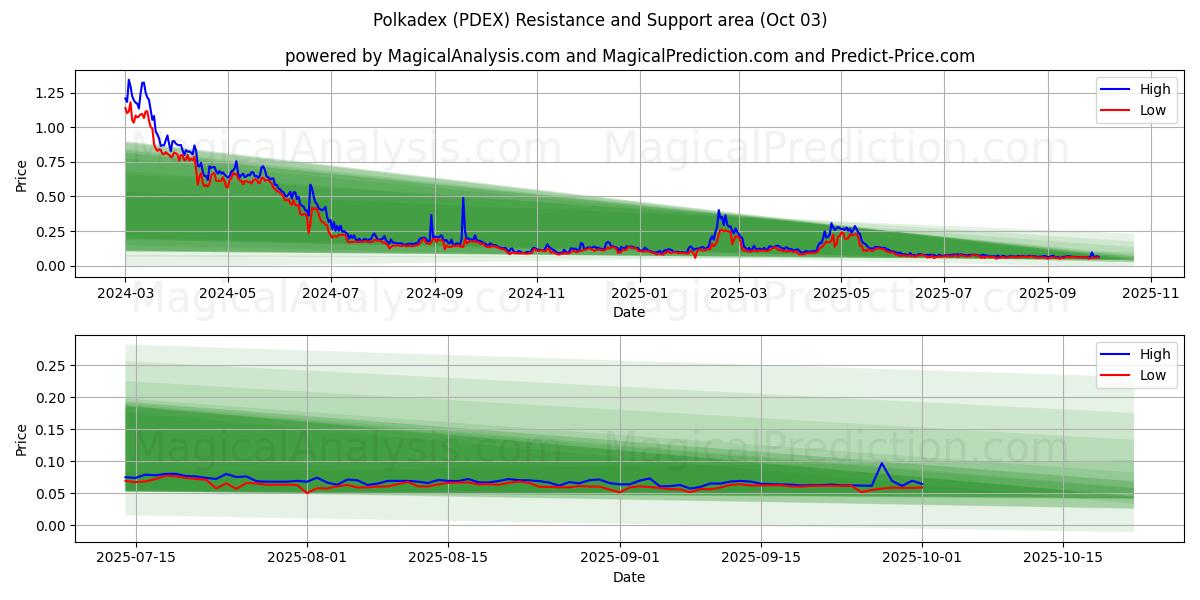Click the blue High line sample in bottom legend
Image resolution: width=1200 pixels, height=600 pixels.
tap(1116, 354)
